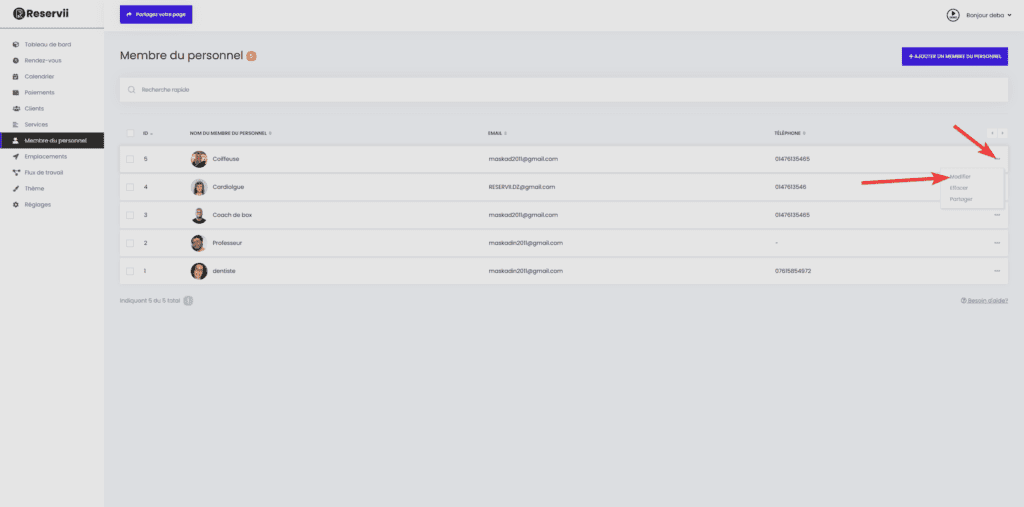Screen dimensions: 1024x507
Task: Select Effacer from the row menu
Action: (959, 188)
